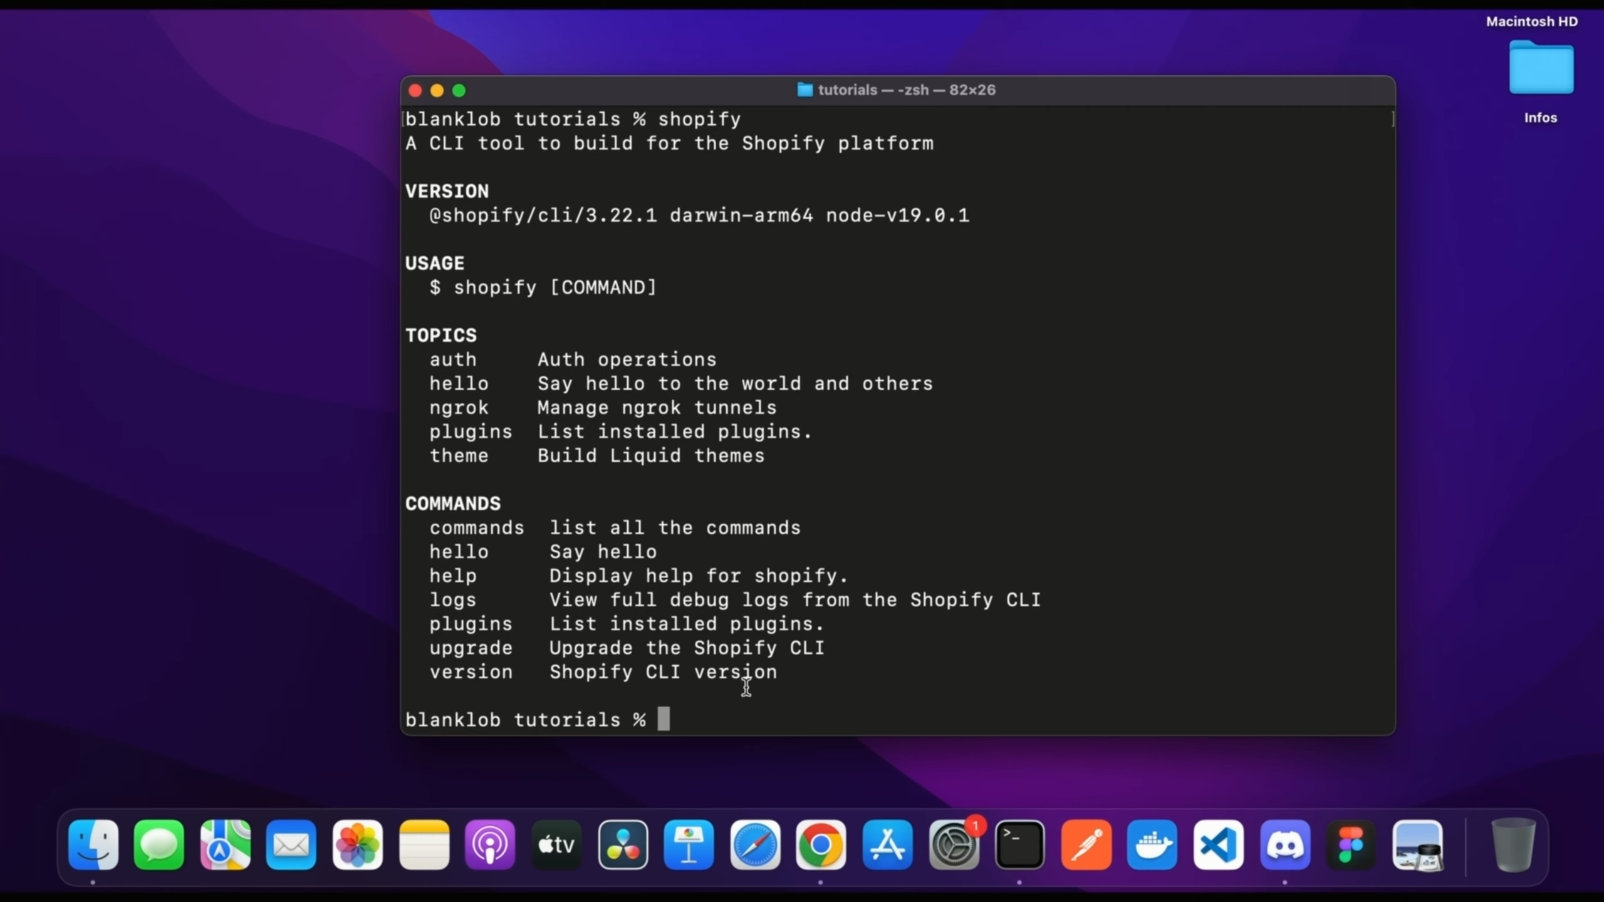Open Apple Podcasts from the Dock
Viewport: 1604px width, 902px height.
[x=490, y=845]
